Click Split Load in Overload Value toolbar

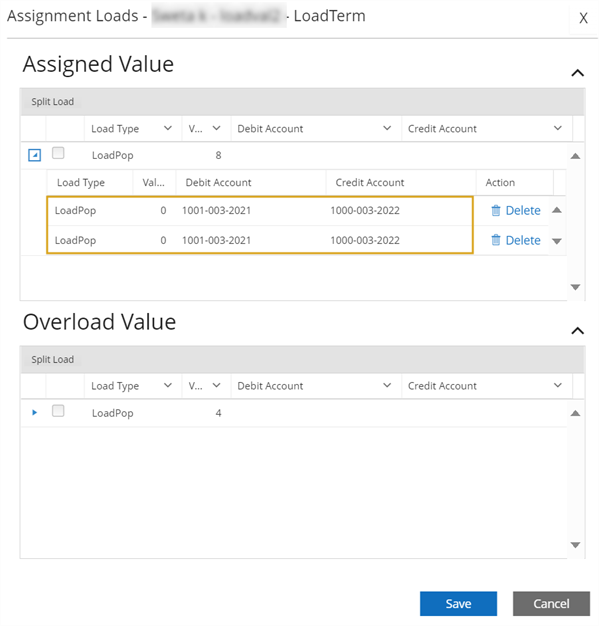click(x=53, y=359)
